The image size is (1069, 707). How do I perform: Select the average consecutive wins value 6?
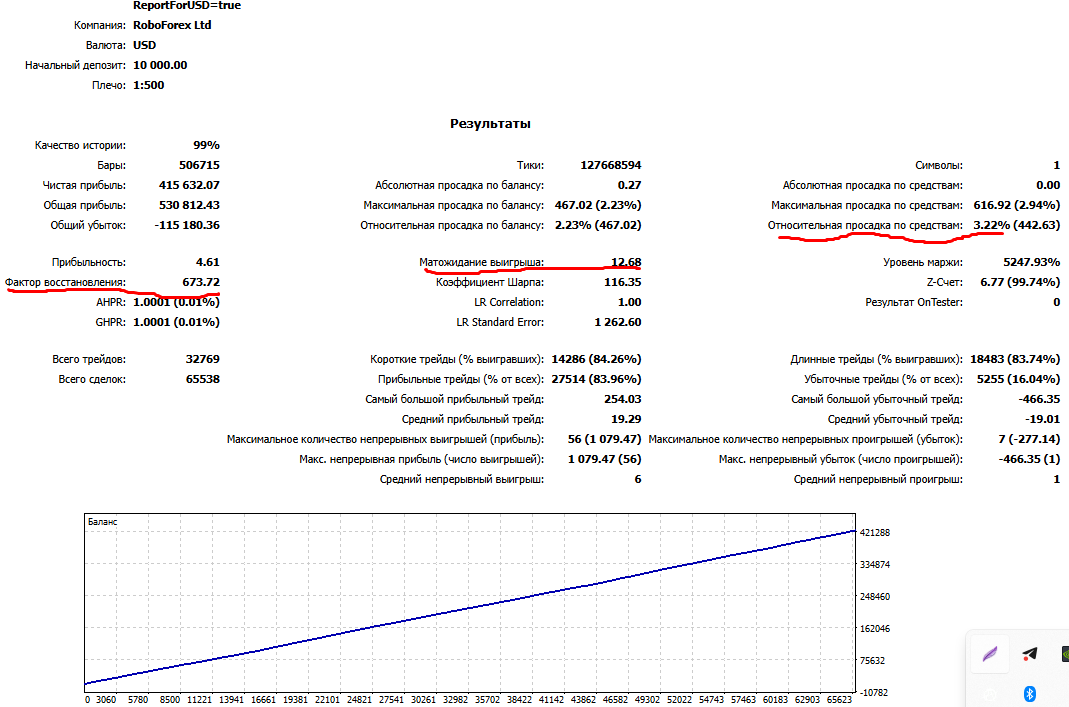(x=638, y=479)
